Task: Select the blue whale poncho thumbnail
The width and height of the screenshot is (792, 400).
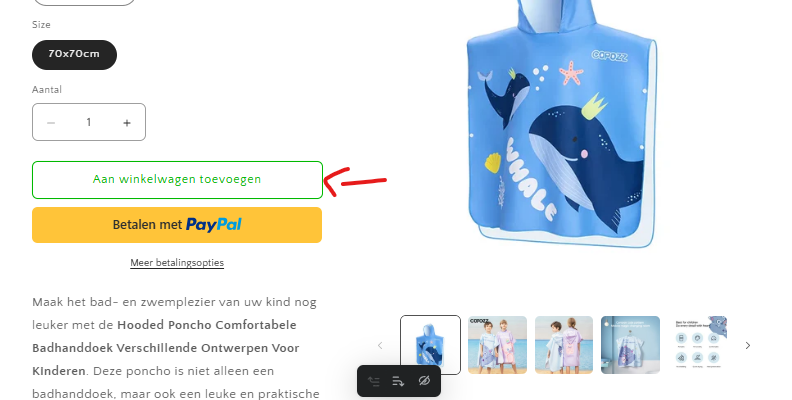Action: 430,345
